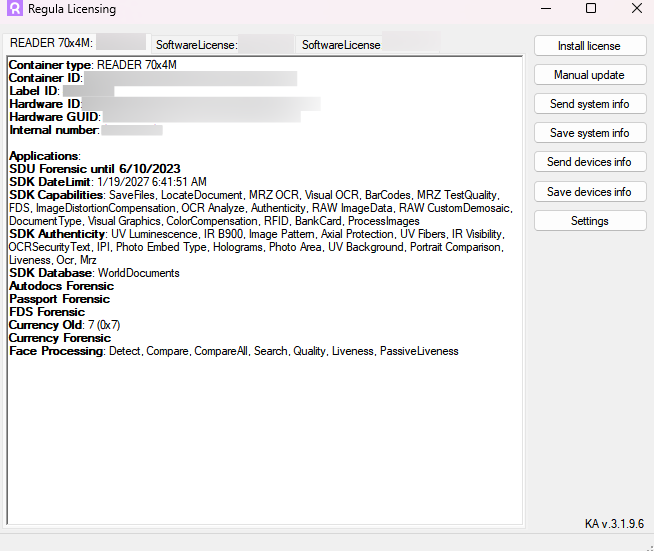Click the Currency Forensic line
The image size is (654, 551).
click(60, 338)
